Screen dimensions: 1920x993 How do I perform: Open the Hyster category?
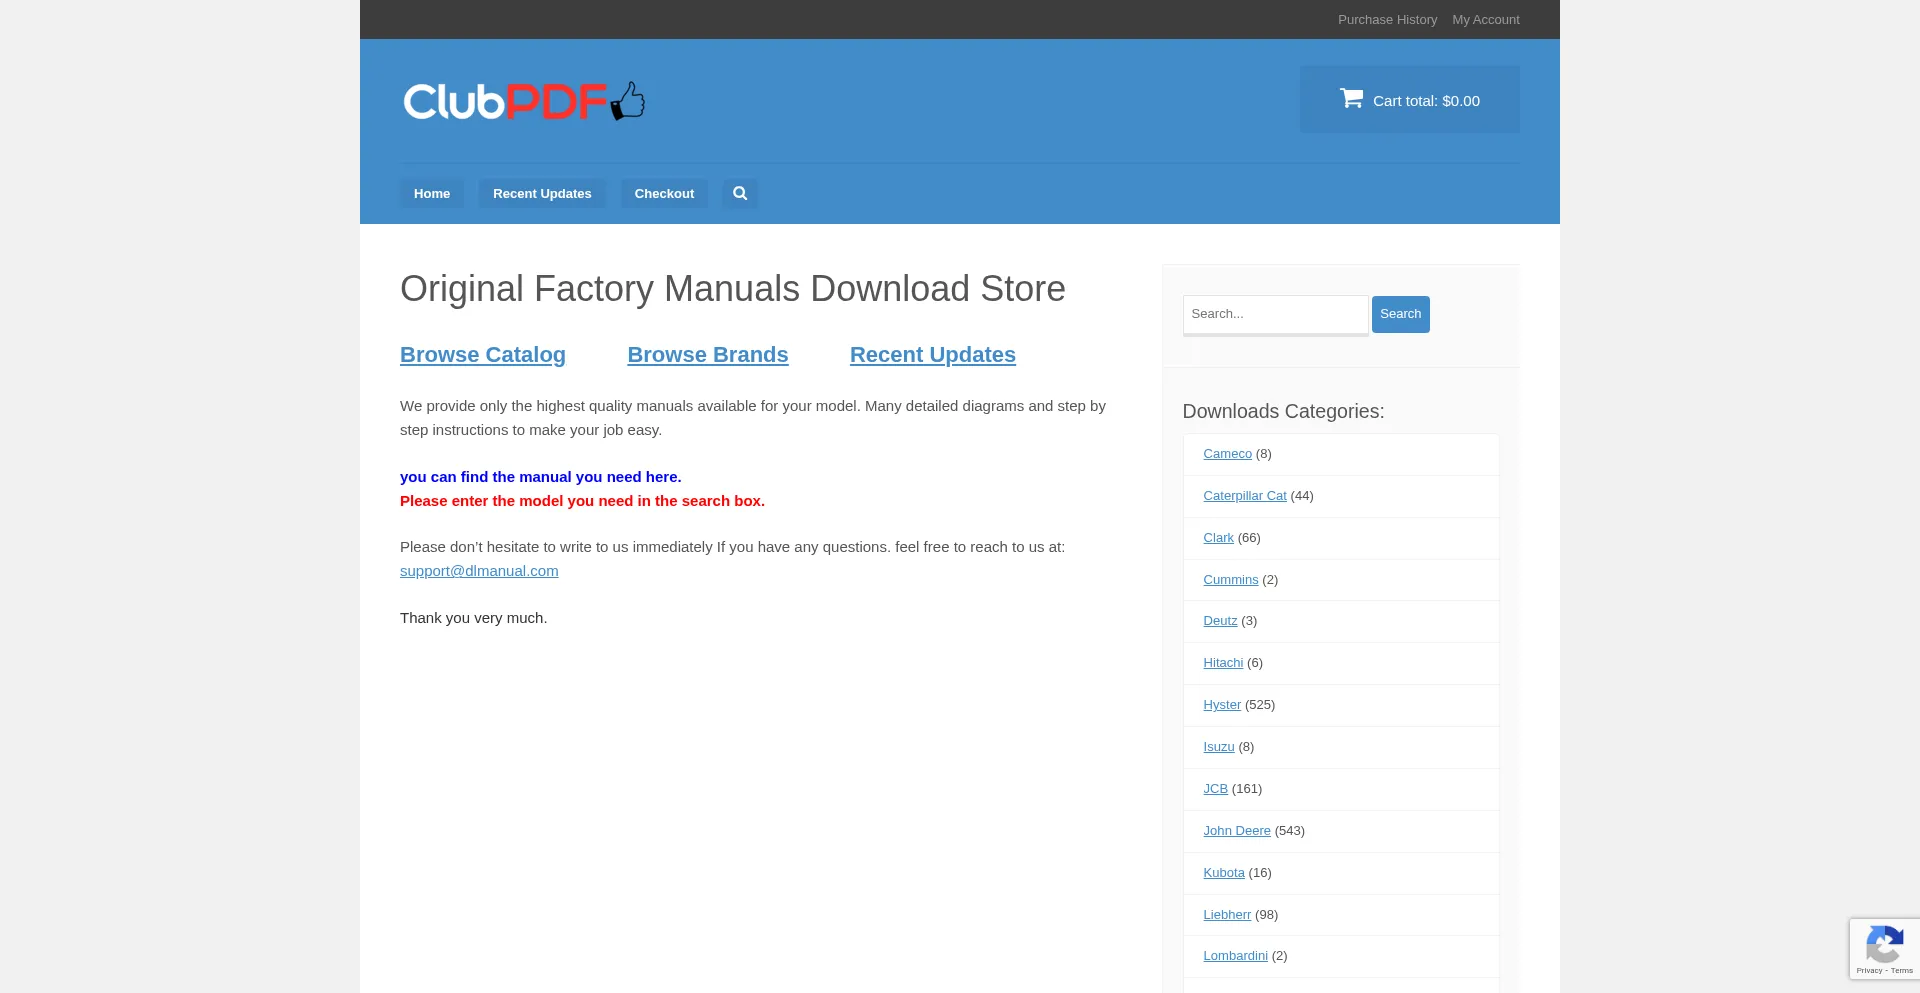(x=1222, y=705)
